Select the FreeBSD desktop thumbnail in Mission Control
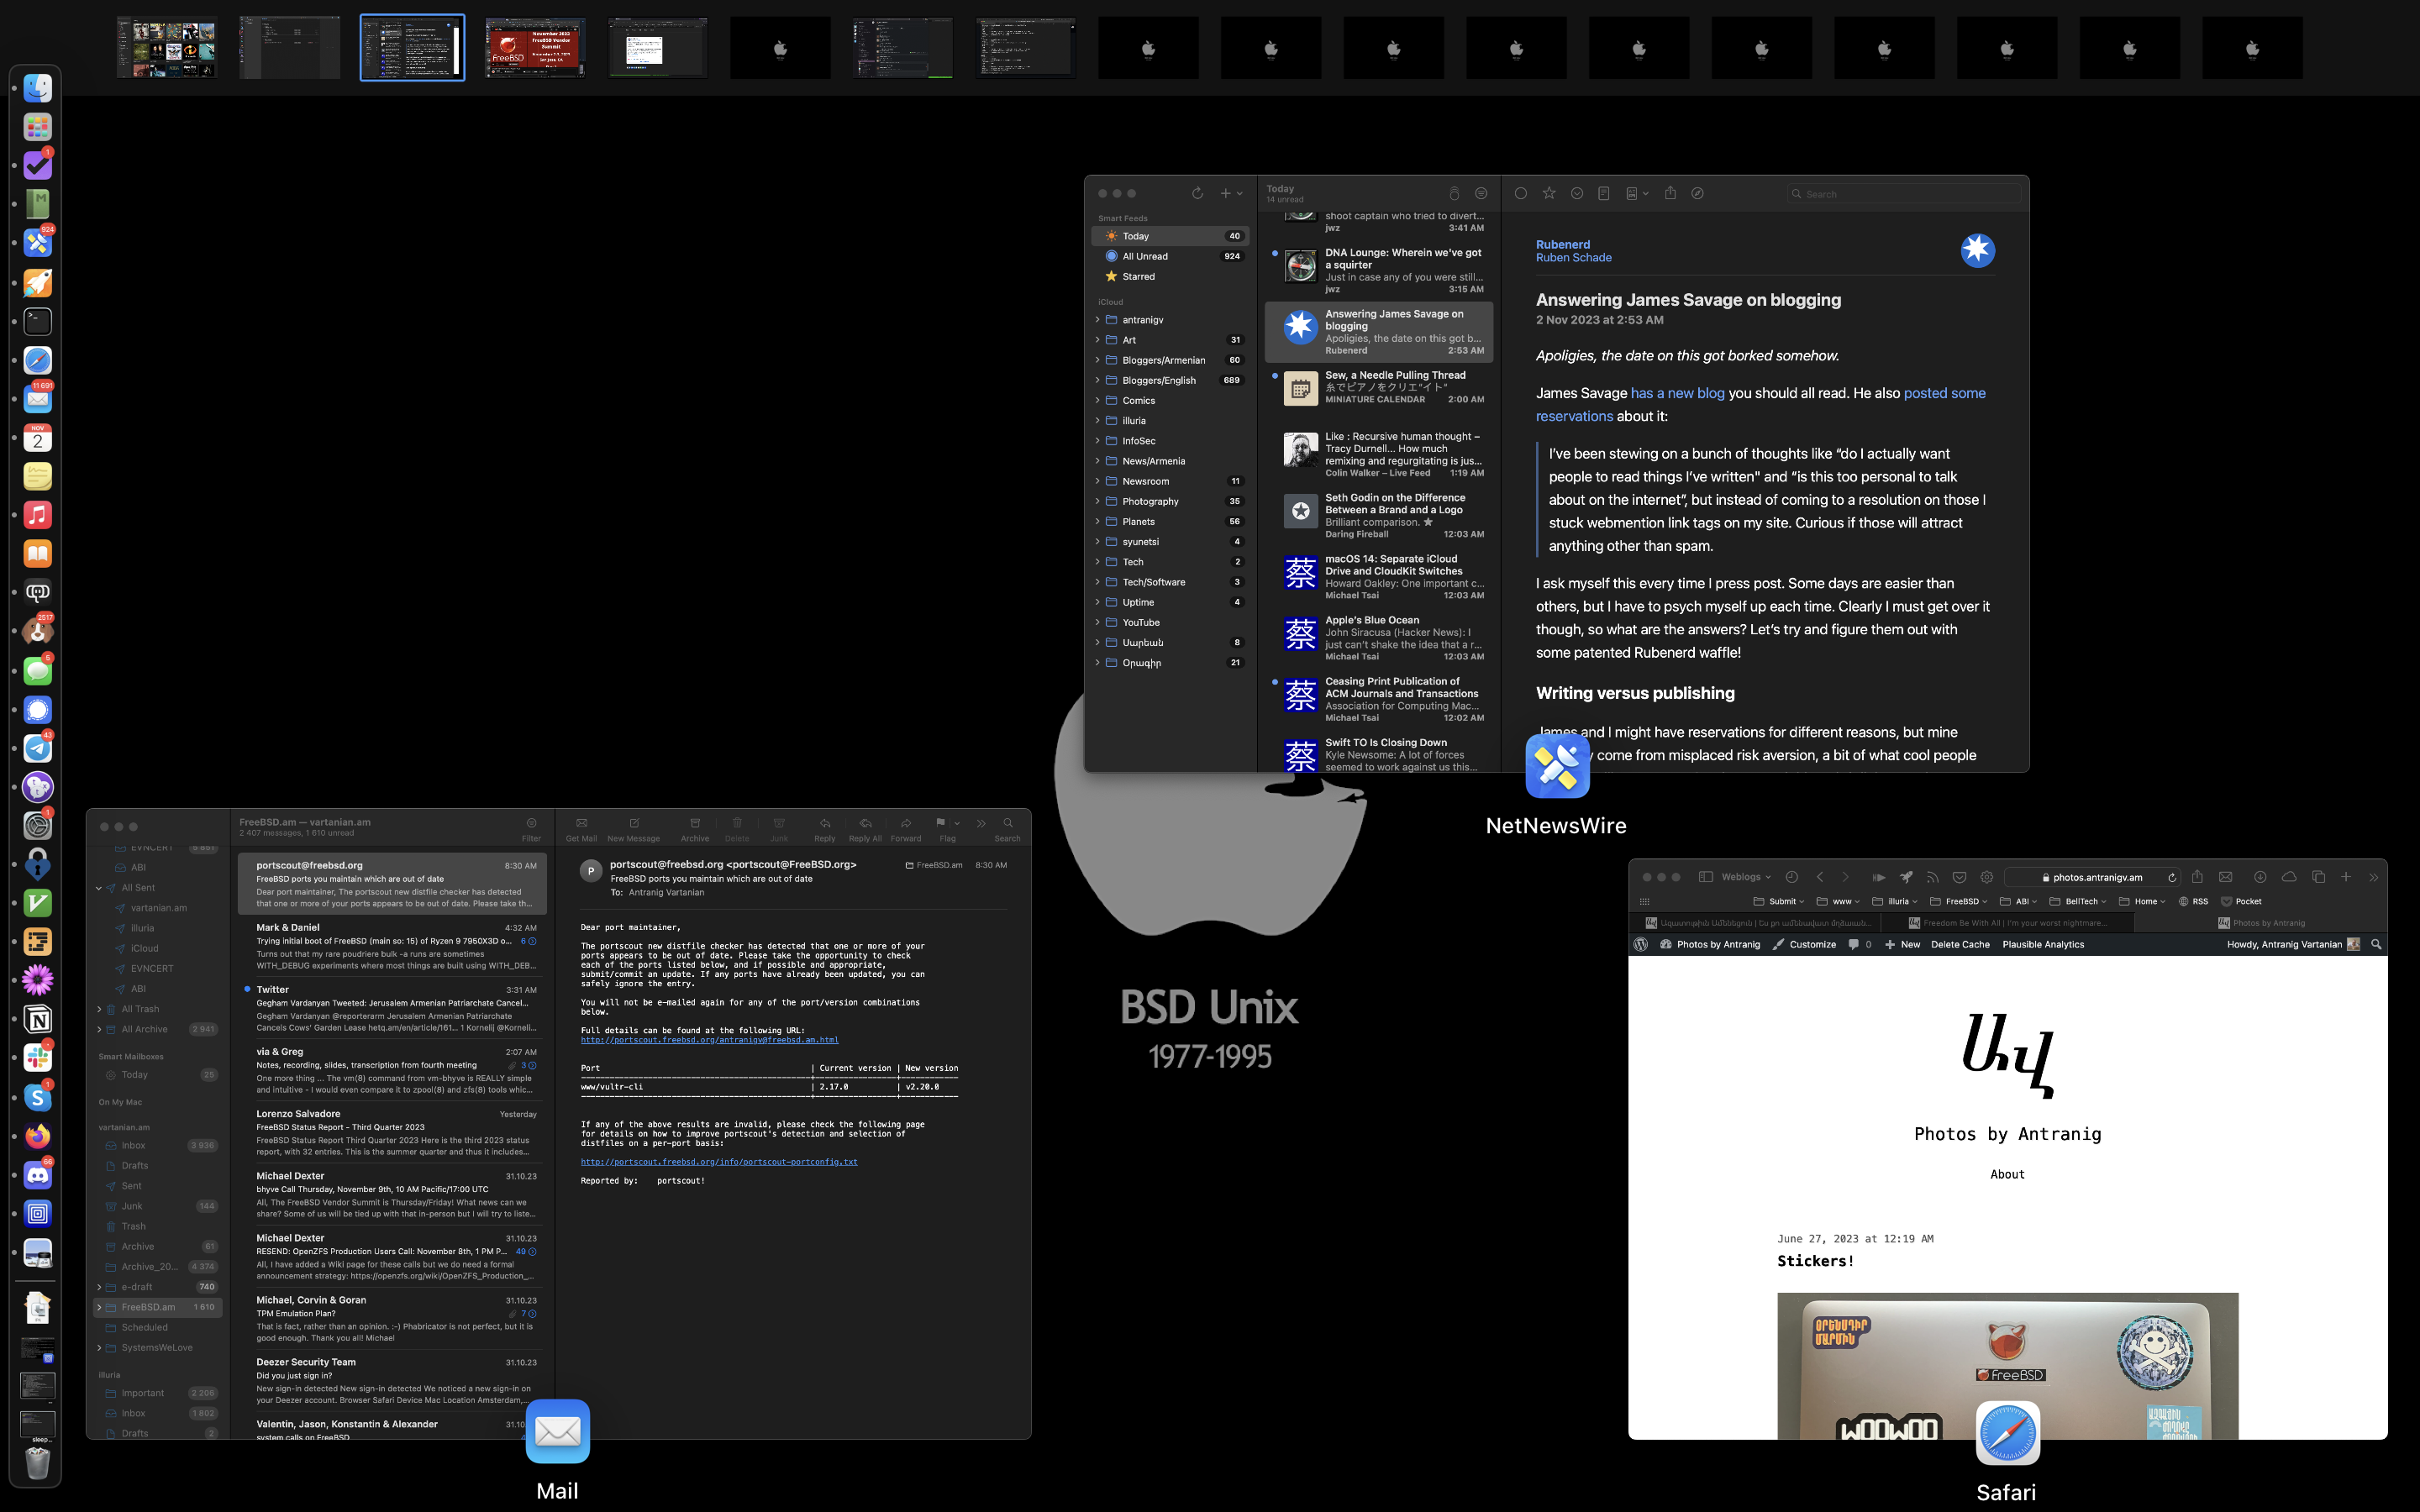This screenshot has height=1512, width=2420. coord(535,47)
